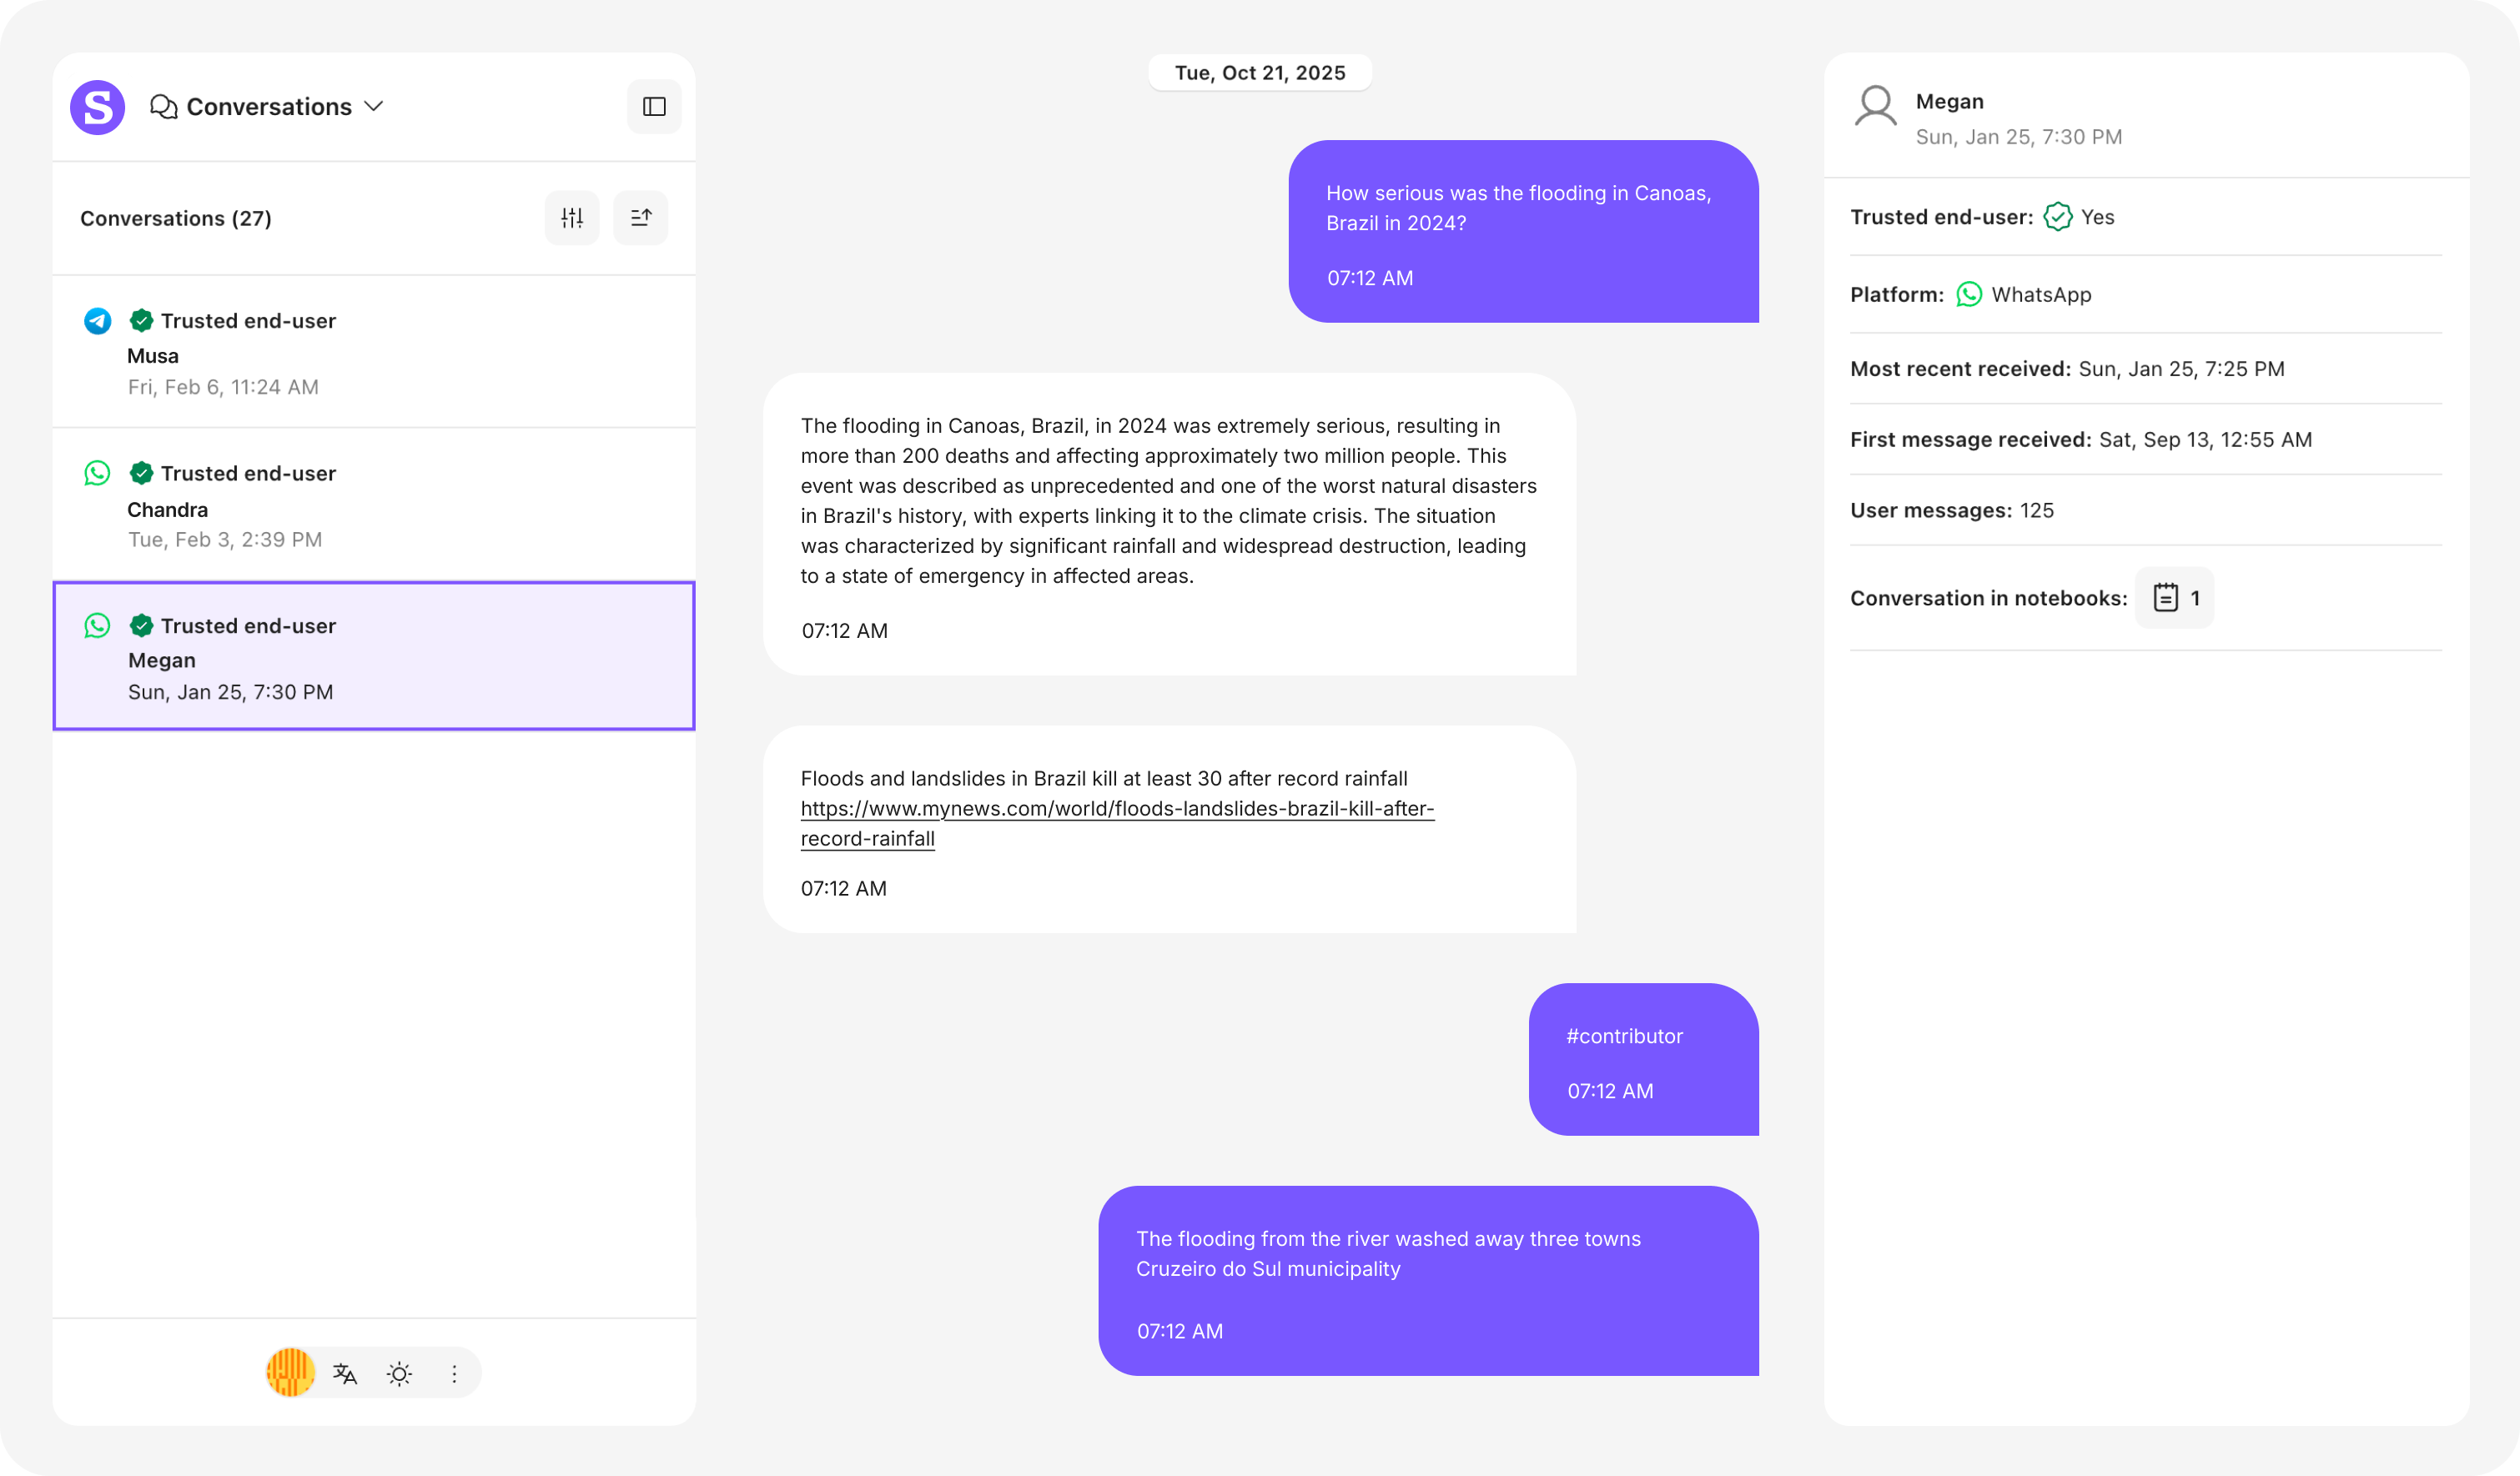
Task: Select the language translation icon
Action: click(x=345, y=1373)
